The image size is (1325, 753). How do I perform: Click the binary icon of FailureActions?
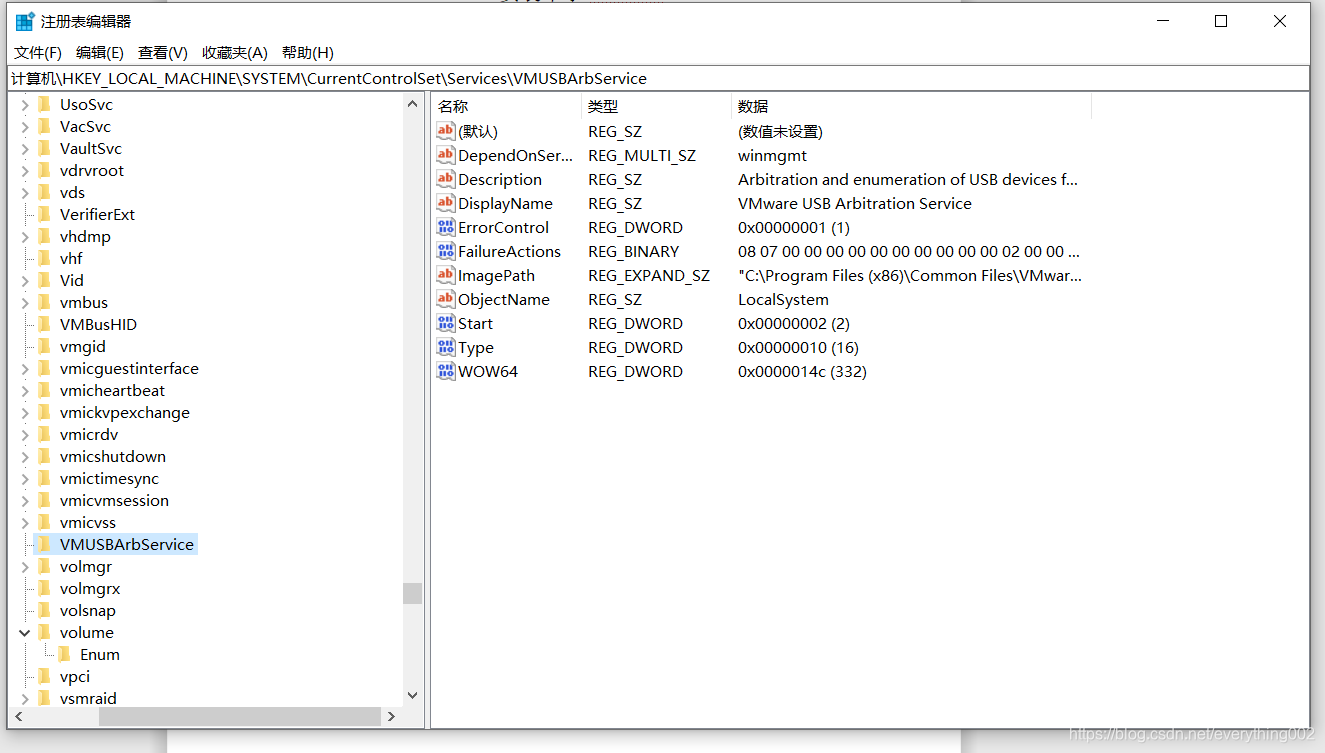(x=446, y=251)
